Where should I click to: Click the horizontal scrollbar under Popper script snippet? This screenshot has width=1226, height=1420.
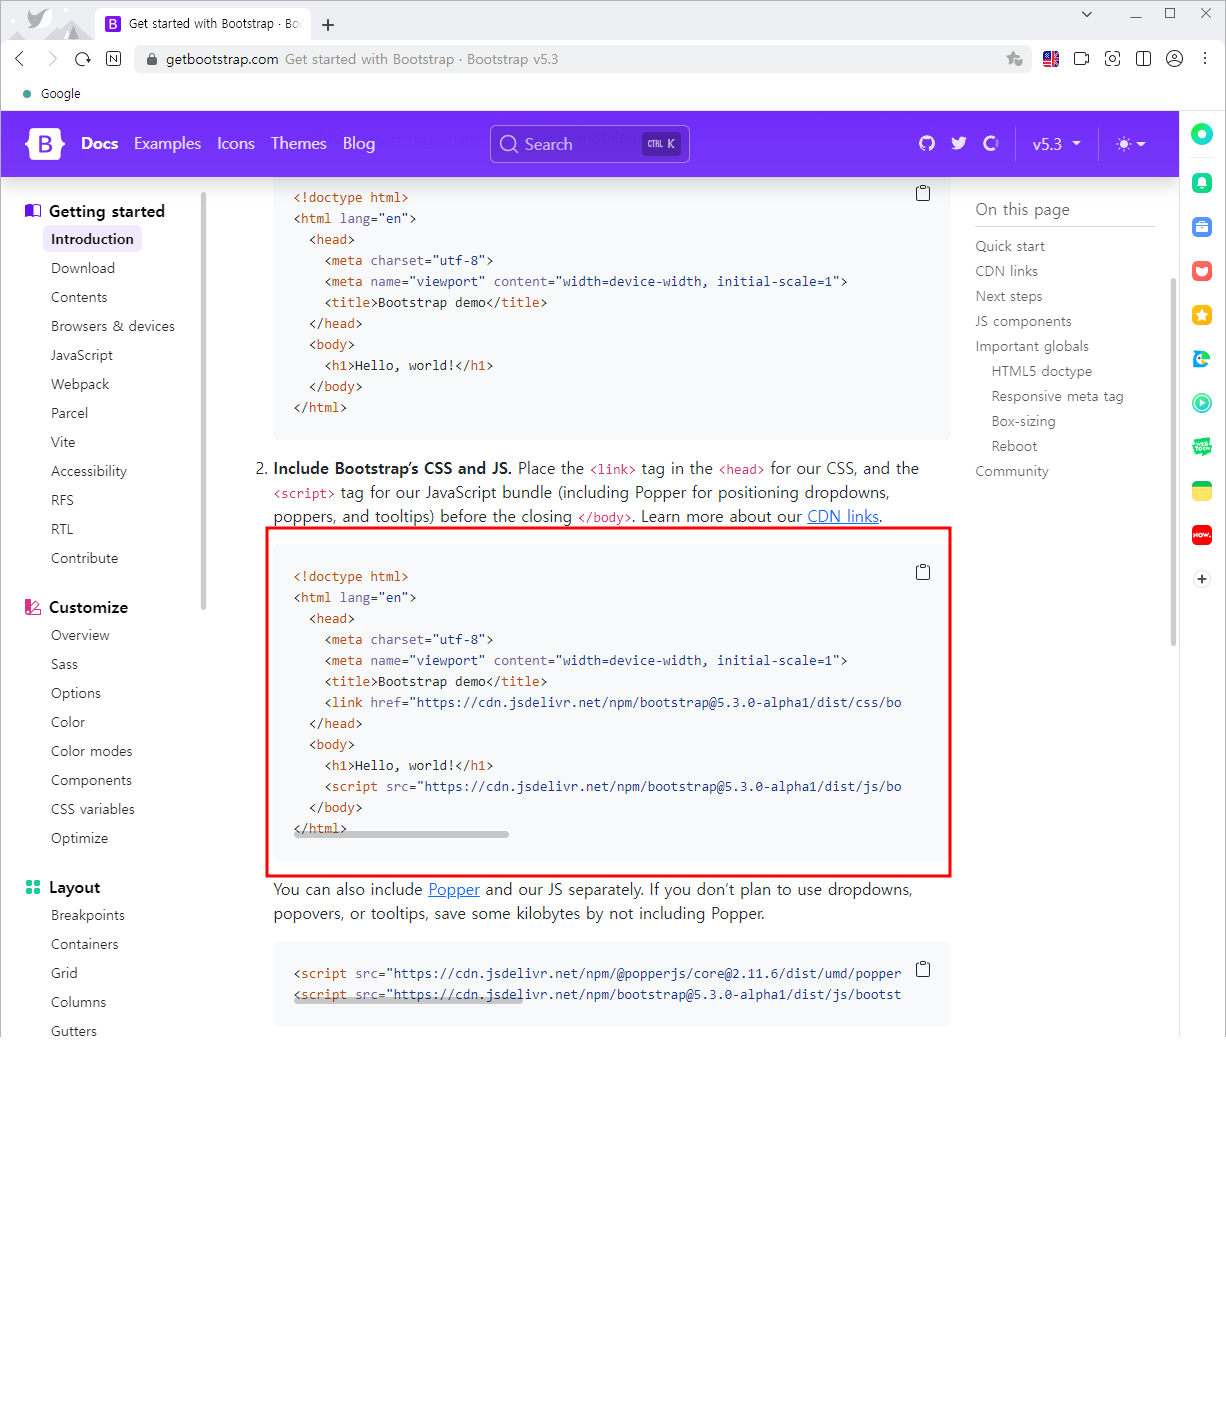(x=408, y=998)
